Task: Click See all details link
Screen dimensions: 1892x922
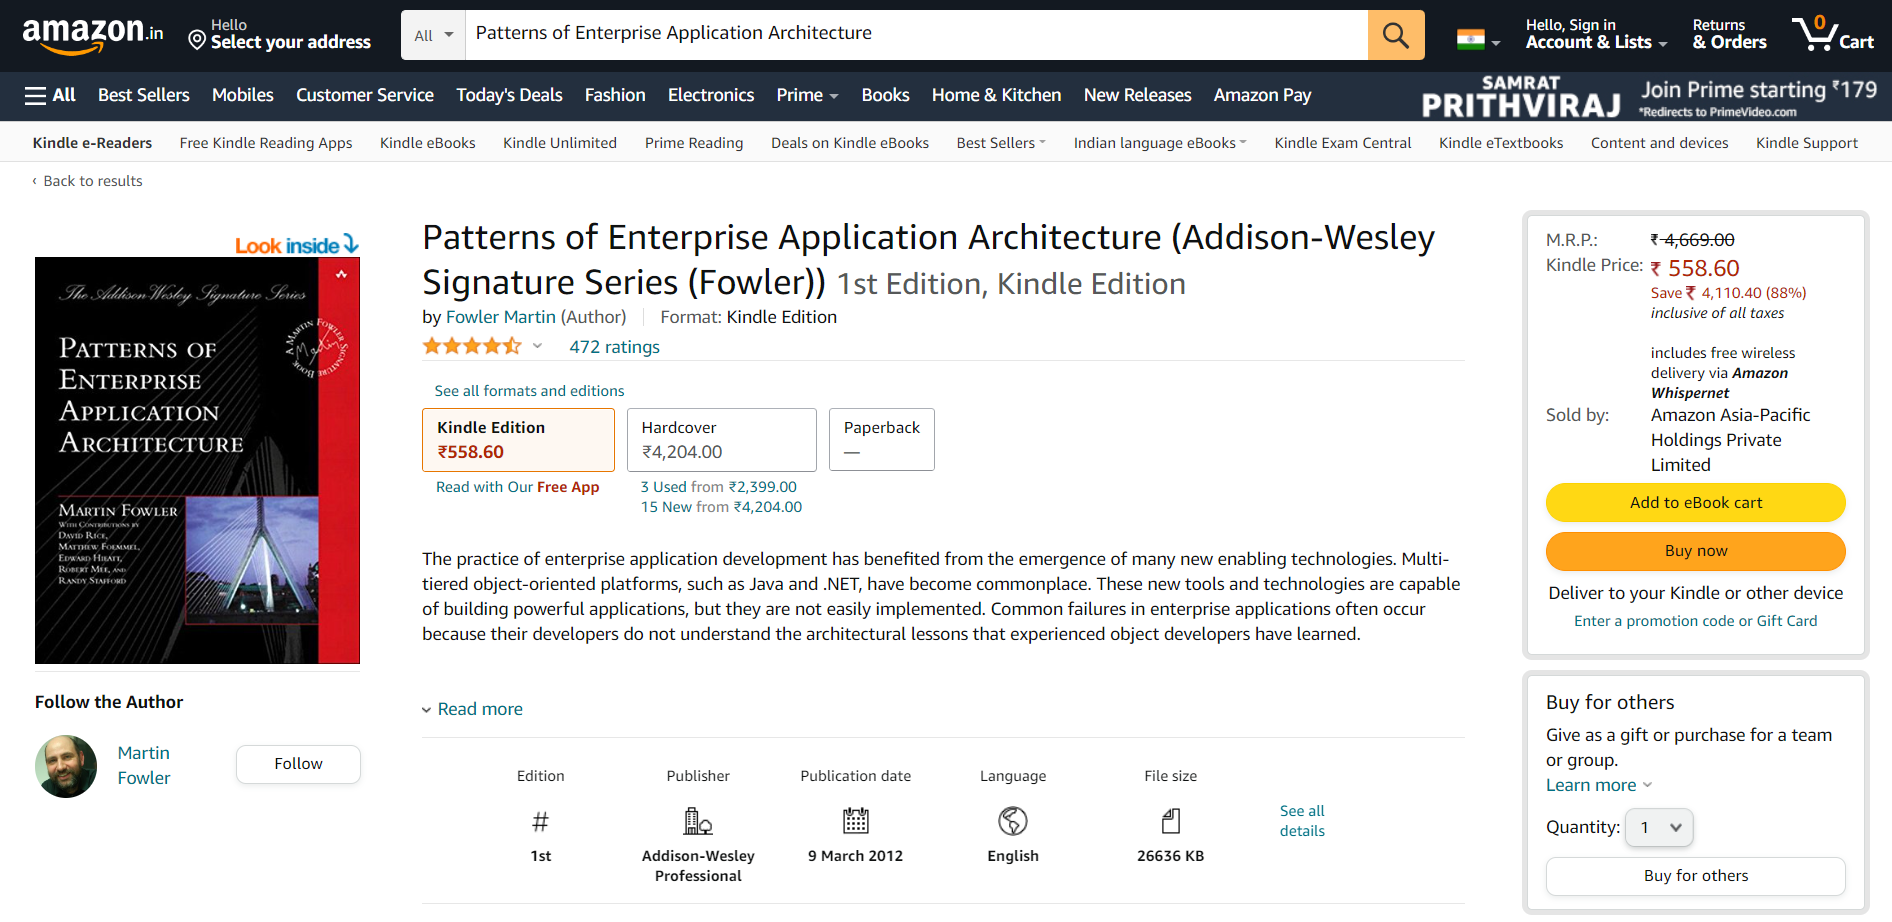Action: pos(1302,821)
